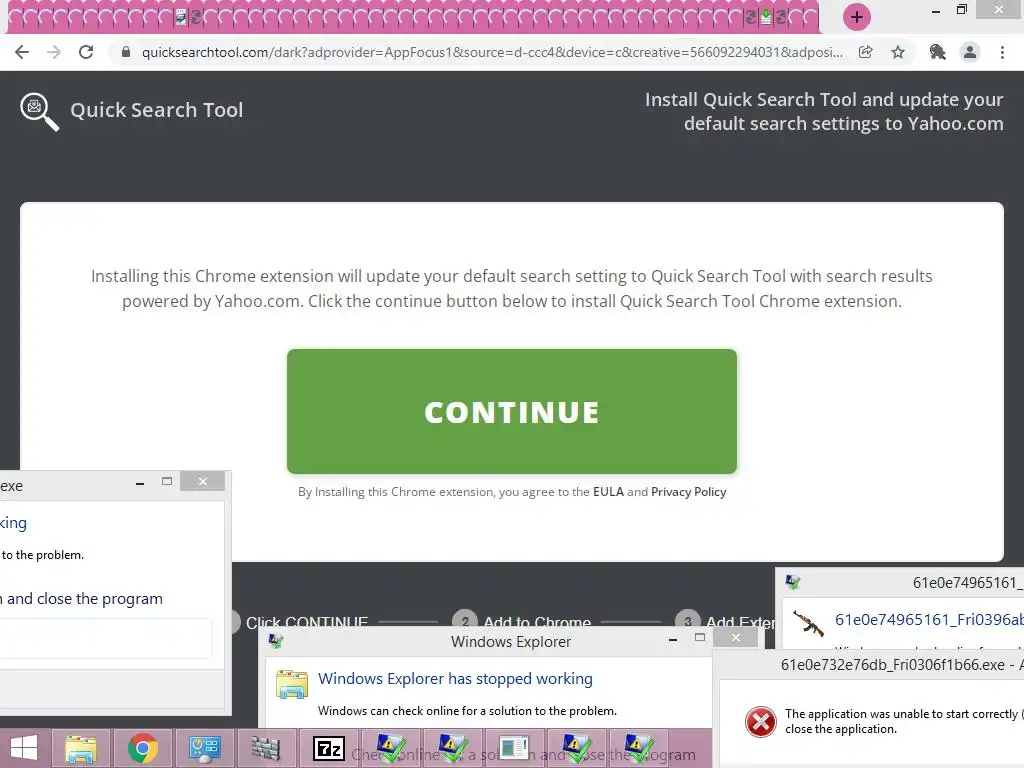Maximize the left .exe error dialog
1024x768 pixels.
tap(167, 481)
